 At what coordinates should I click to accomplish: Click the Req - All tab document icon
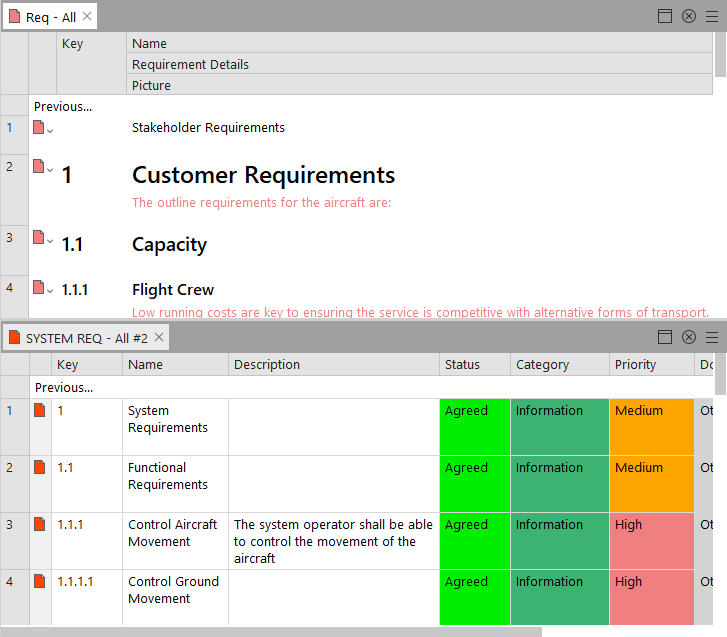(15, 16)
